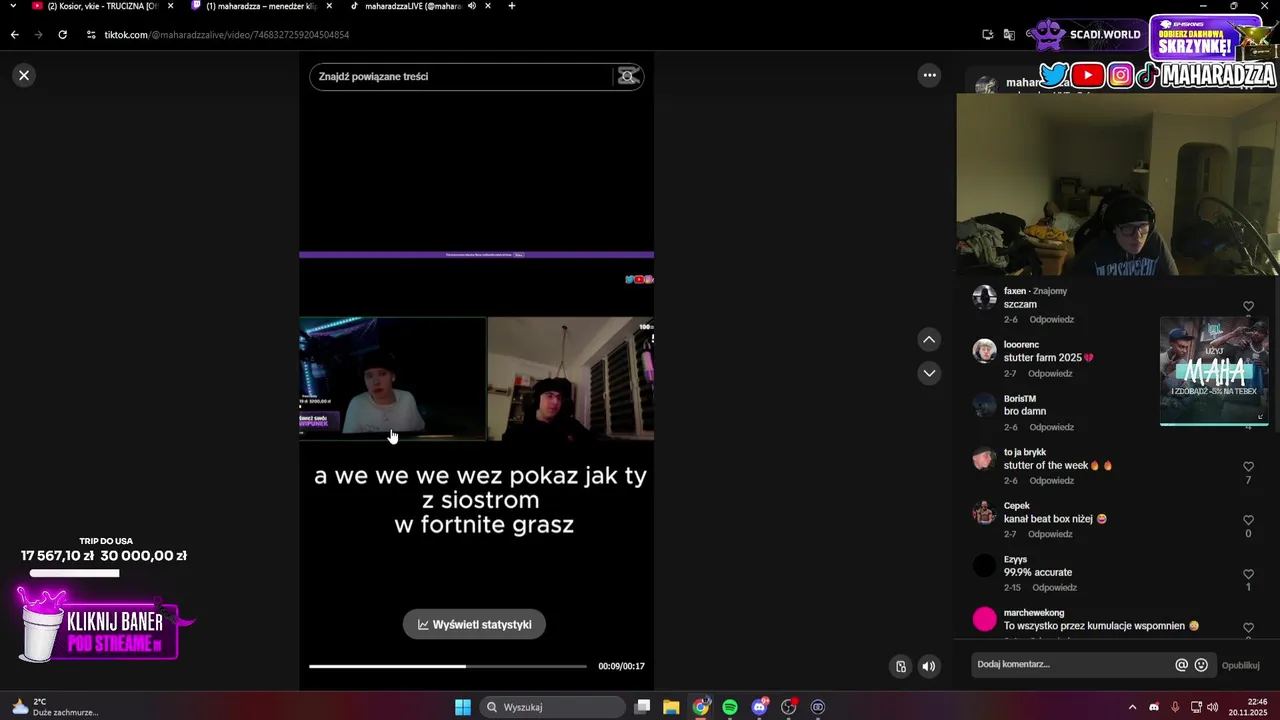Open the OBS icon on taskbar
The image size is (1280, 720).
[x=789, y=707]
